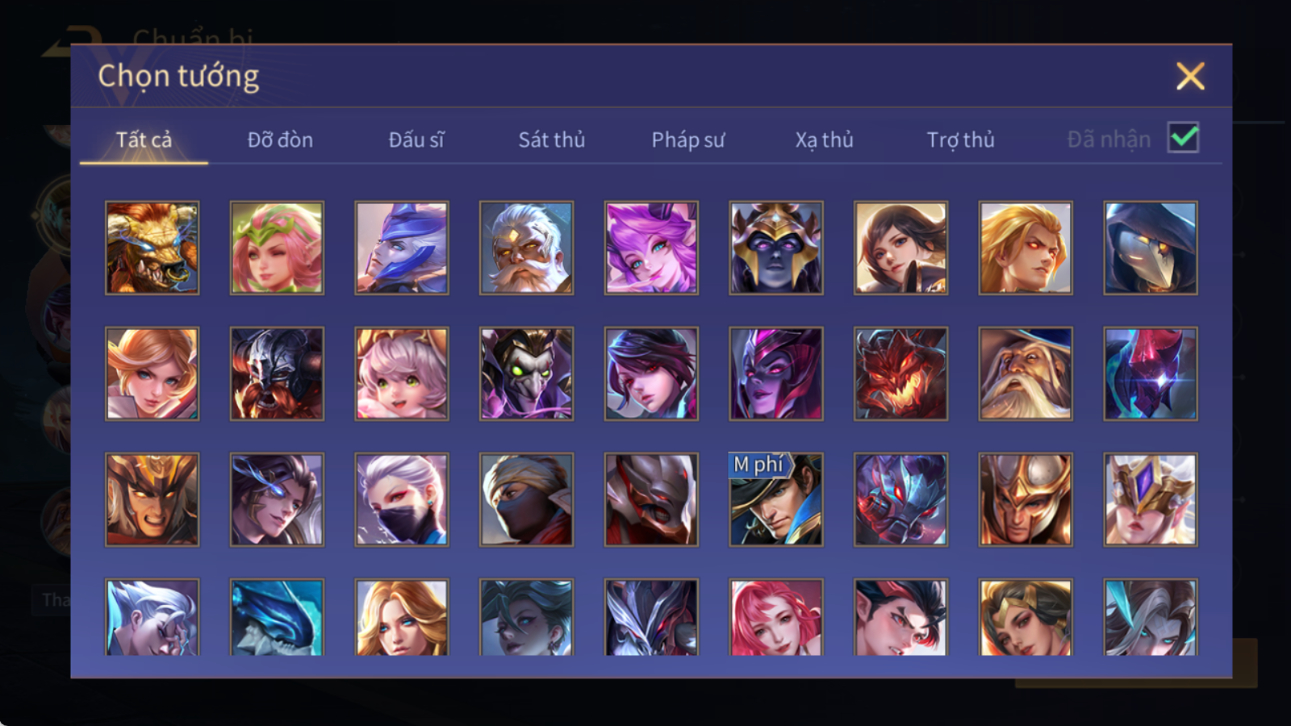Pick the white-haired masked ninja girl portrait

click(402, 500)
